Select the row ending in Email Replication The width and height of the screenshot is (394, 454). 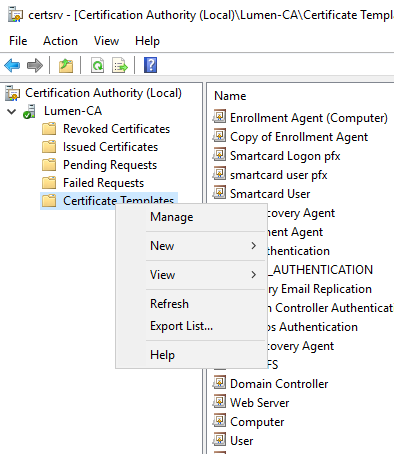(x=319, y=289)
